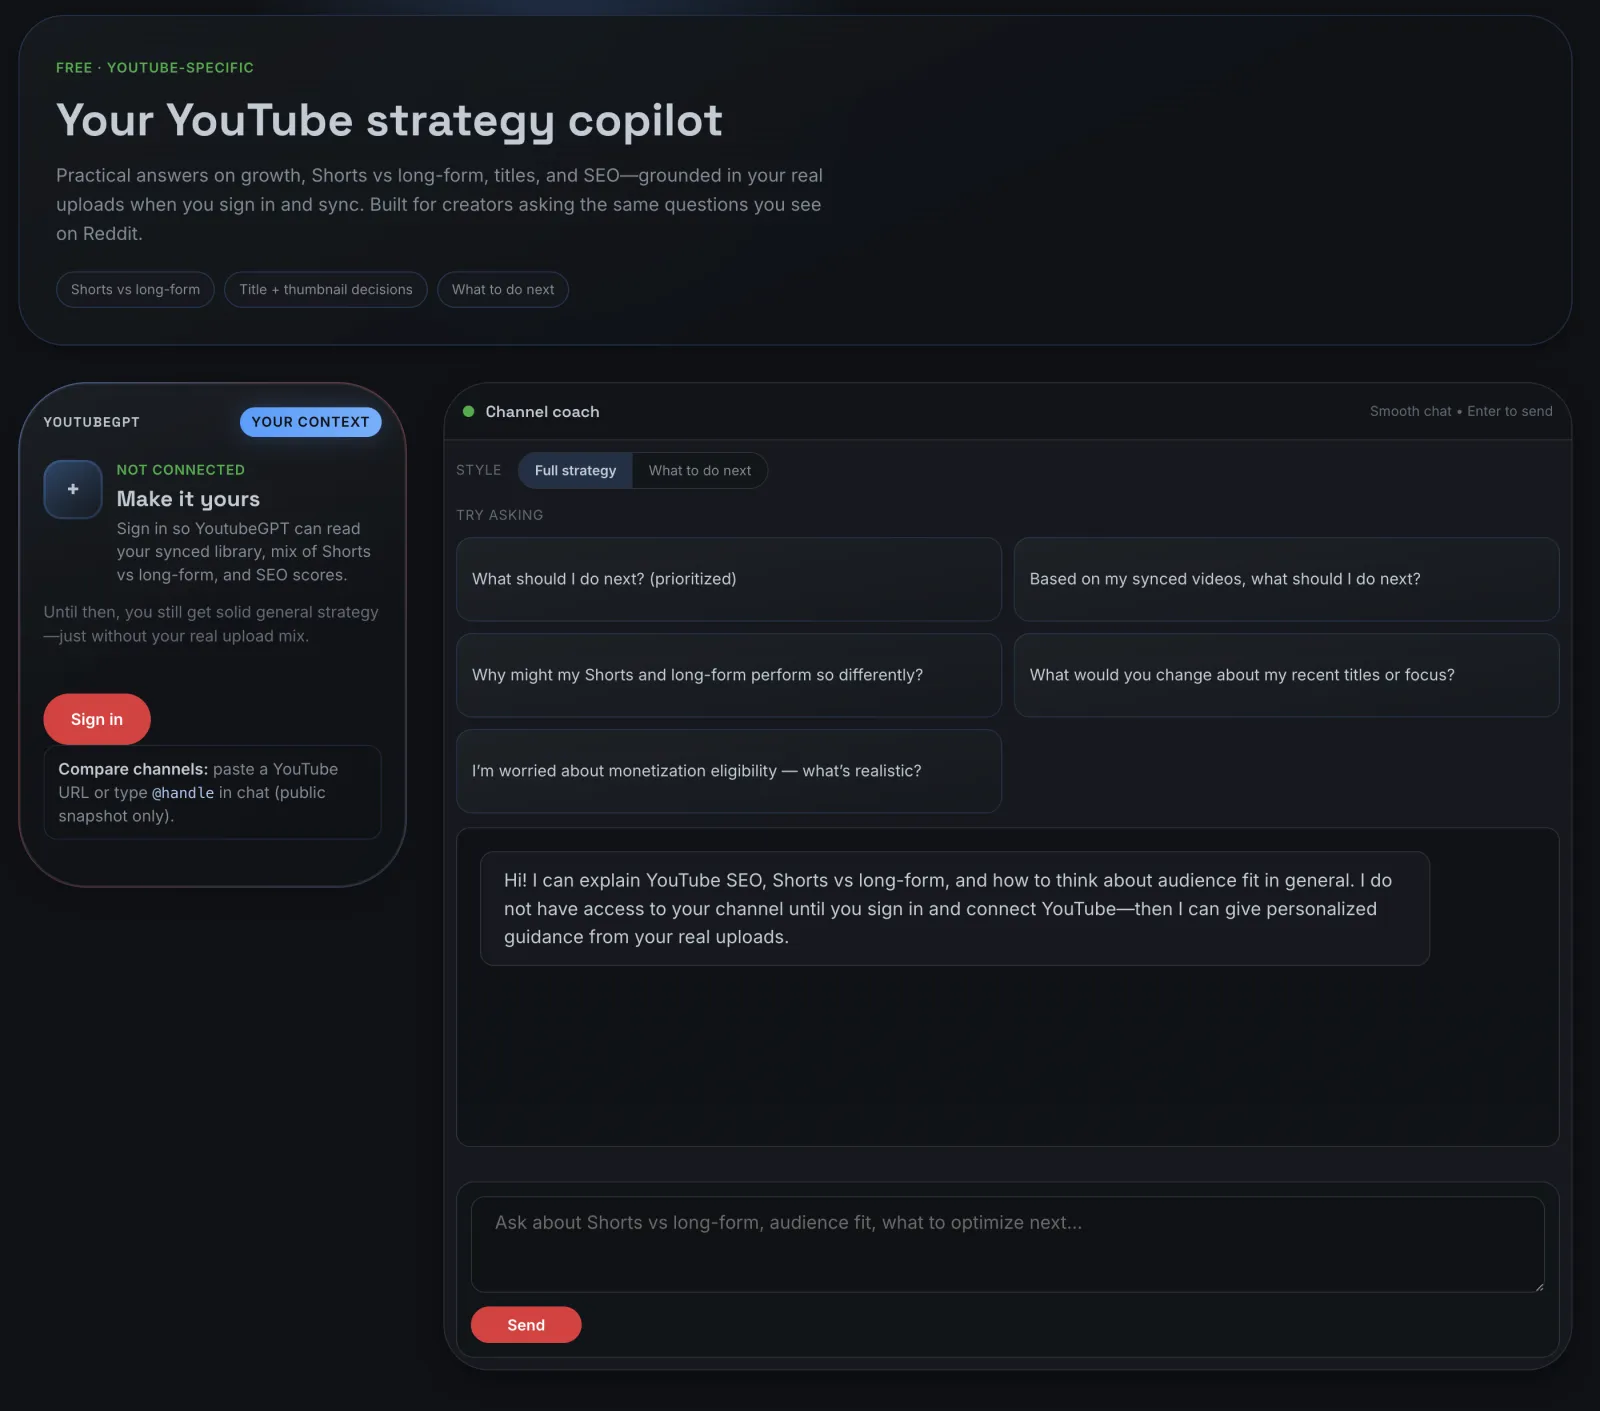The image size is (1600, 1411).
Task: Click the Title + thumbnail decisions tag
Action: (326, 290)
